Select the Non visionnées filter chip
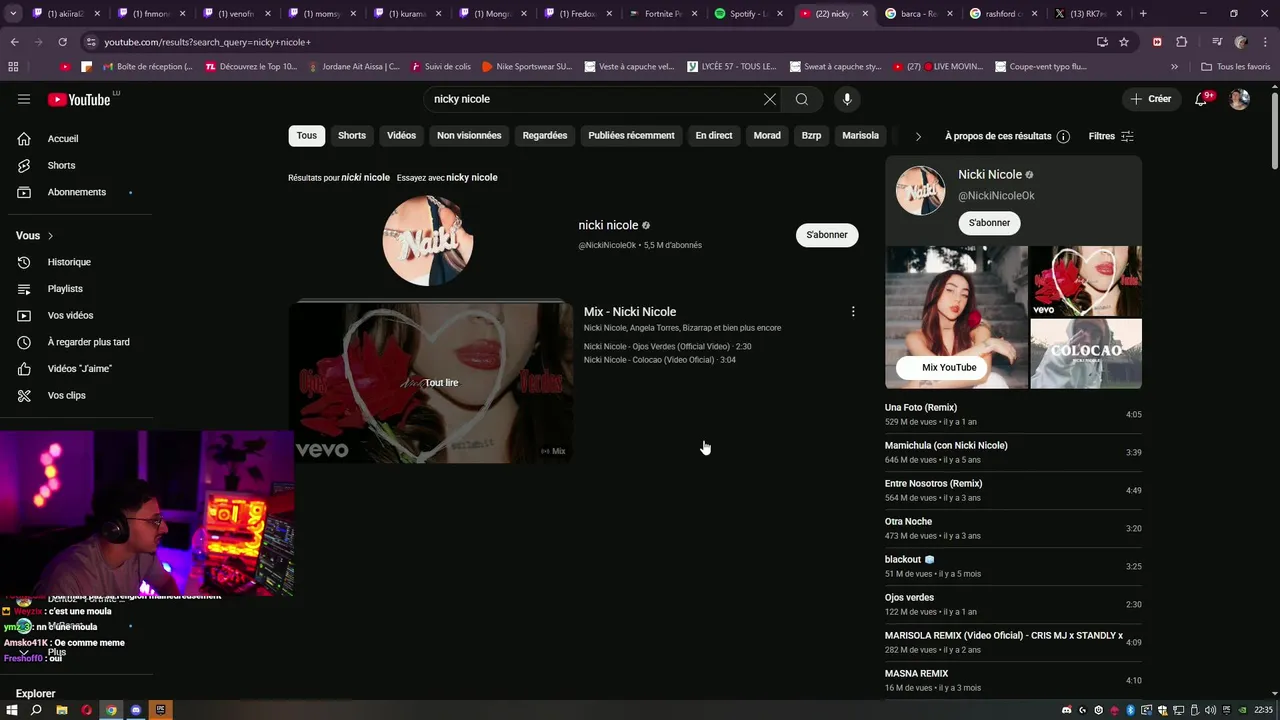1280x720 pixels. coord(469,136)
